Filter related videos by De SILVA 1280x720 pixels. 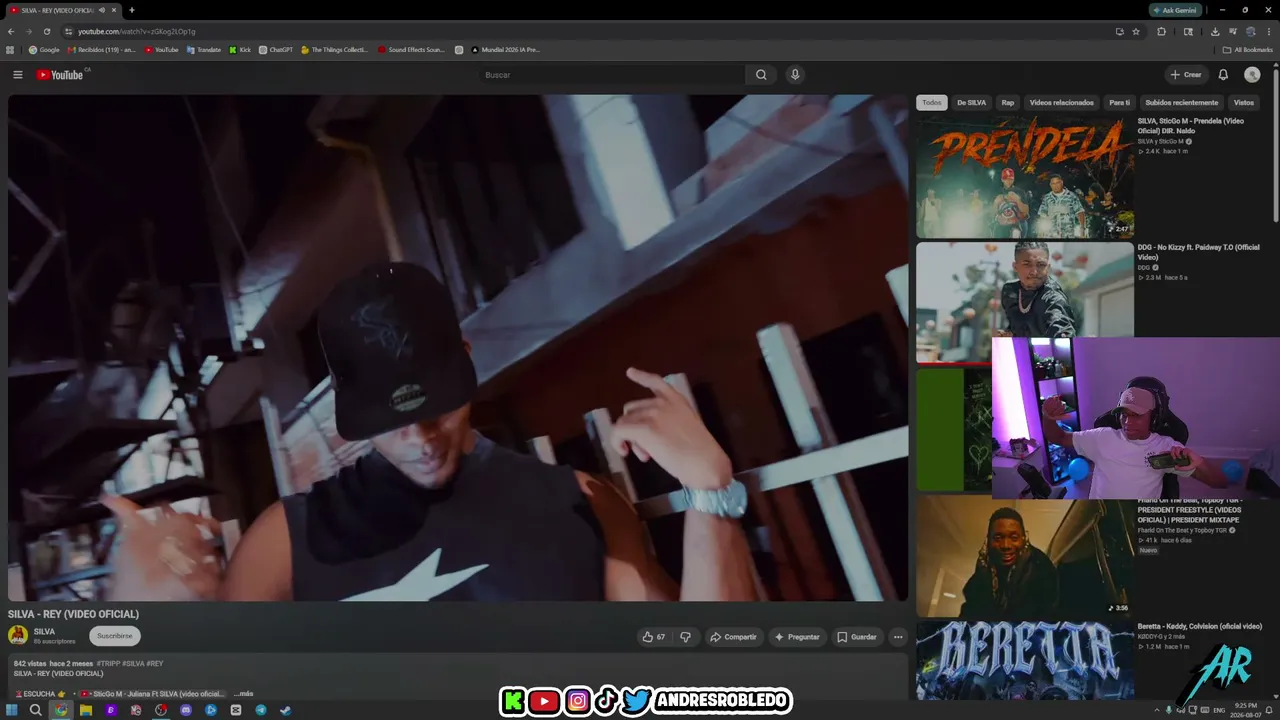[x=971, y=102]
